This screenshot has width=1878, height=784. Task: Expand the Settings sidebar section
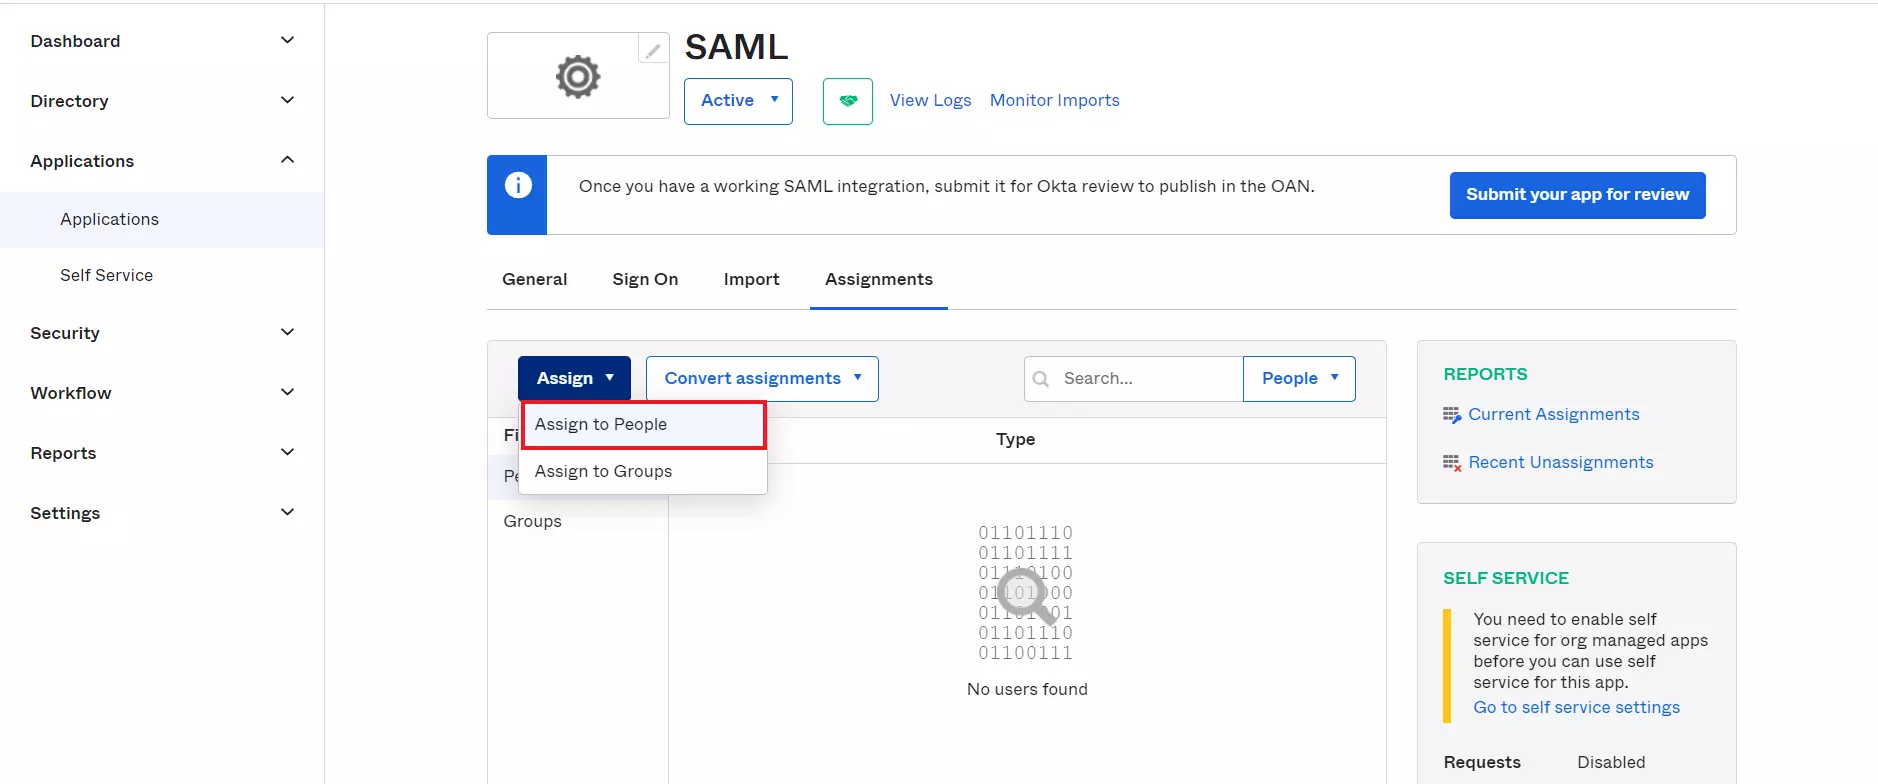coord(162,513)
